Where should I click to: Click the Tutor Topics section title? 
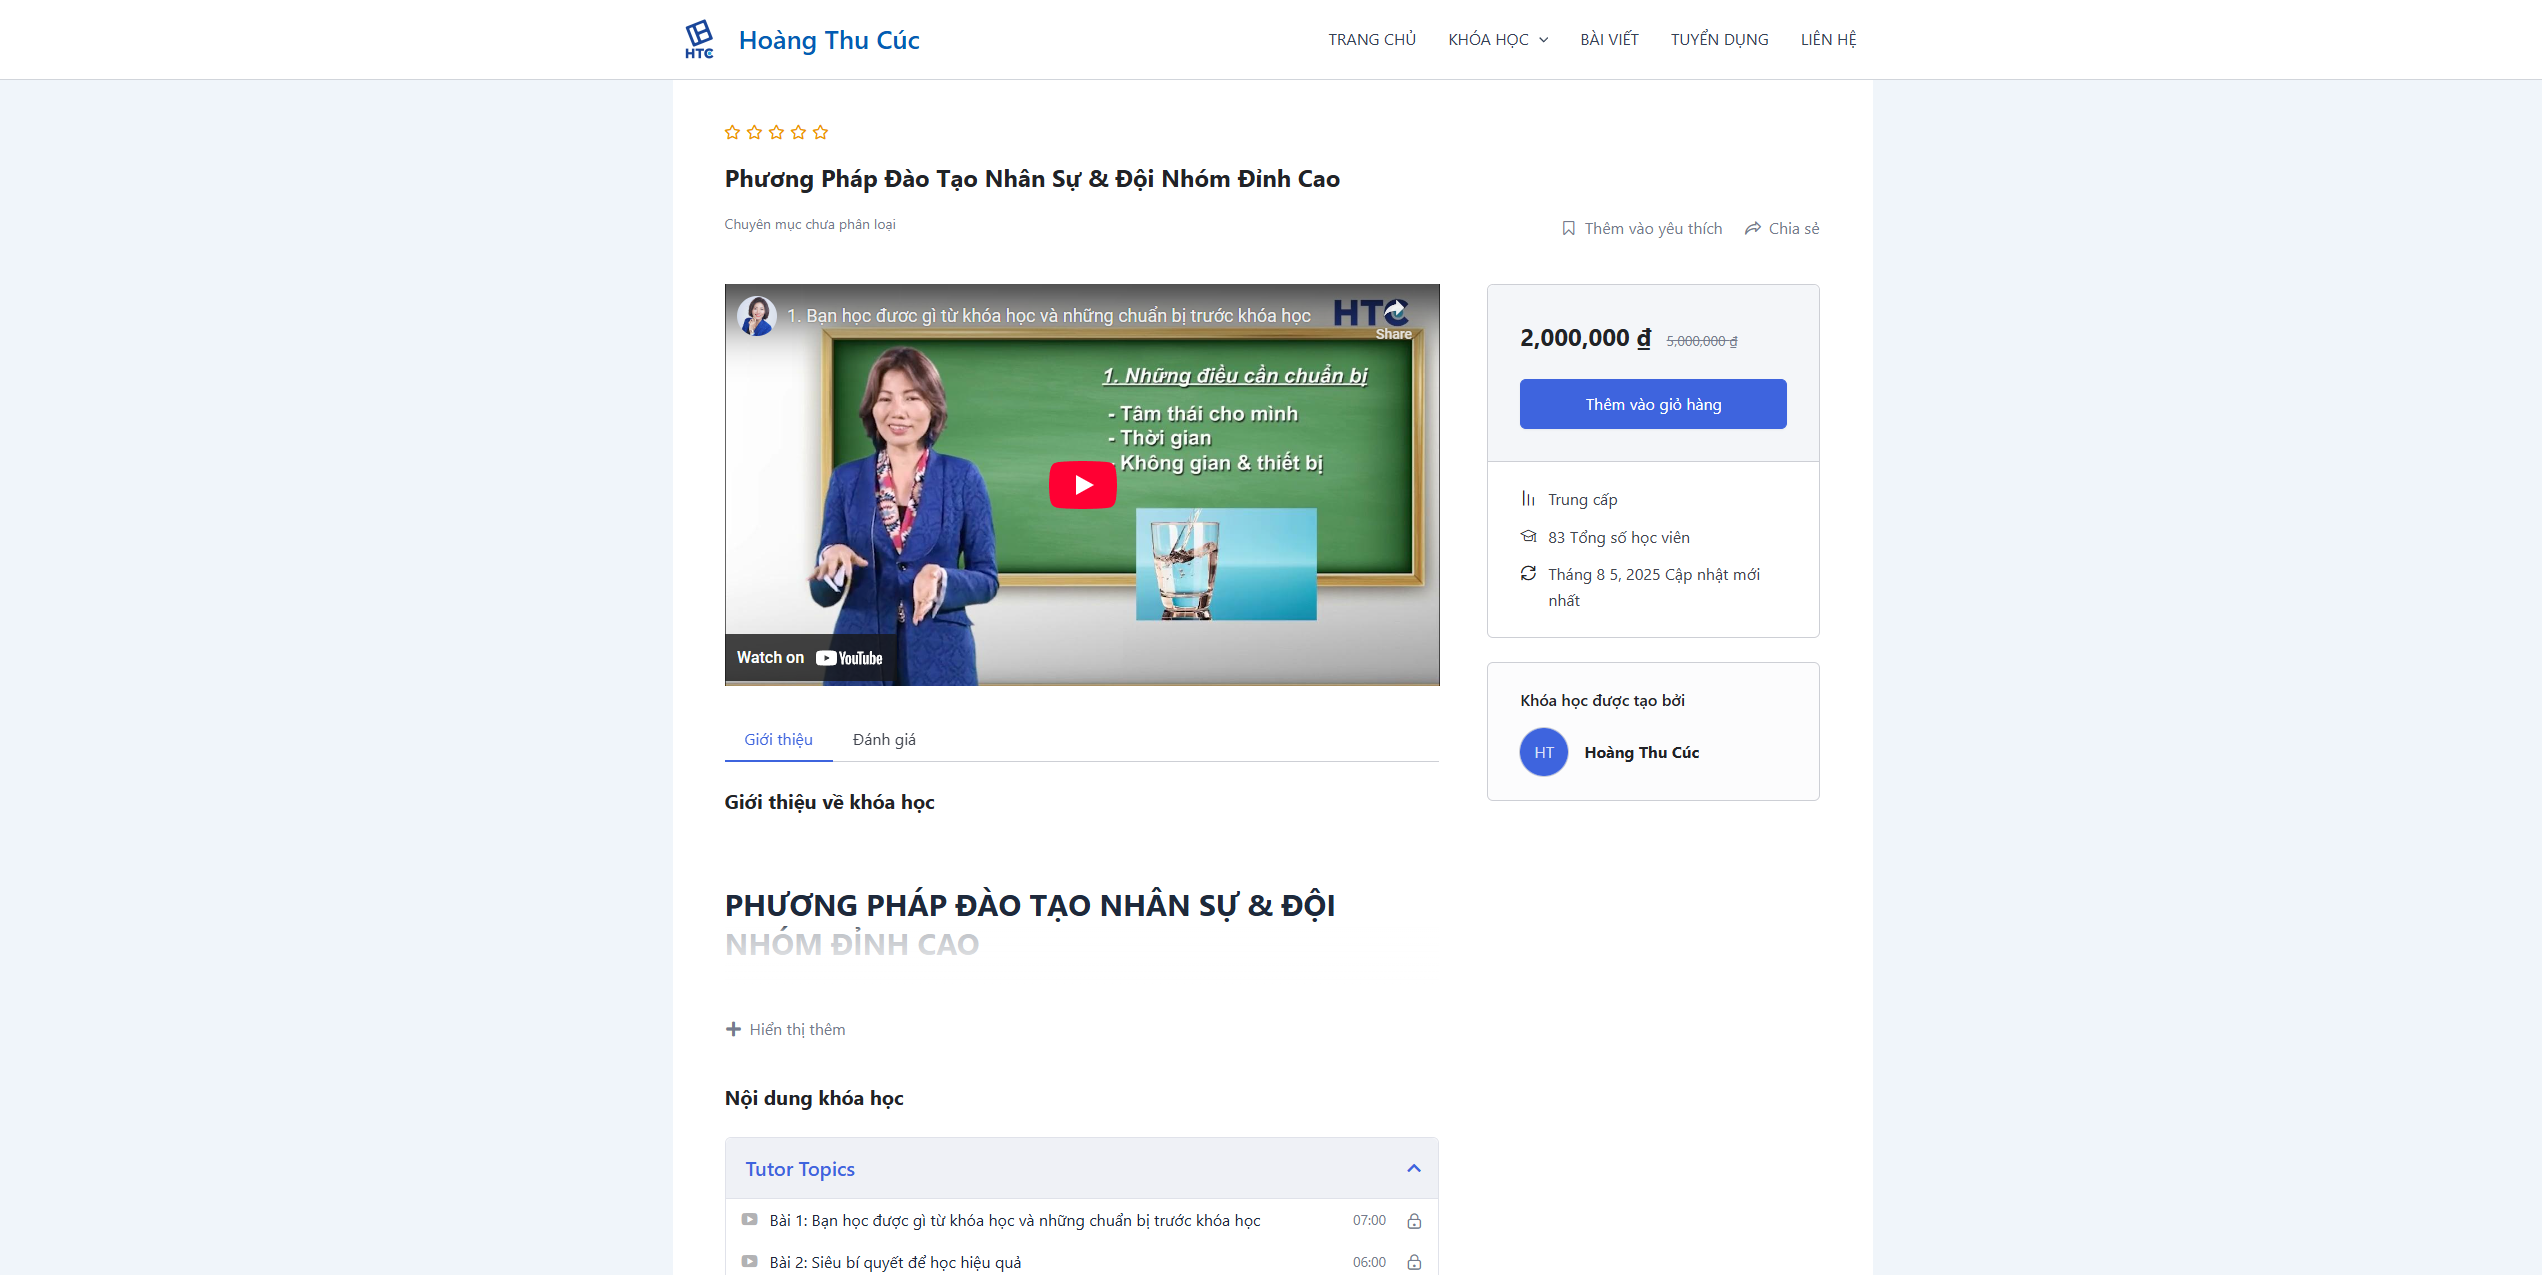click(800, 1168)
